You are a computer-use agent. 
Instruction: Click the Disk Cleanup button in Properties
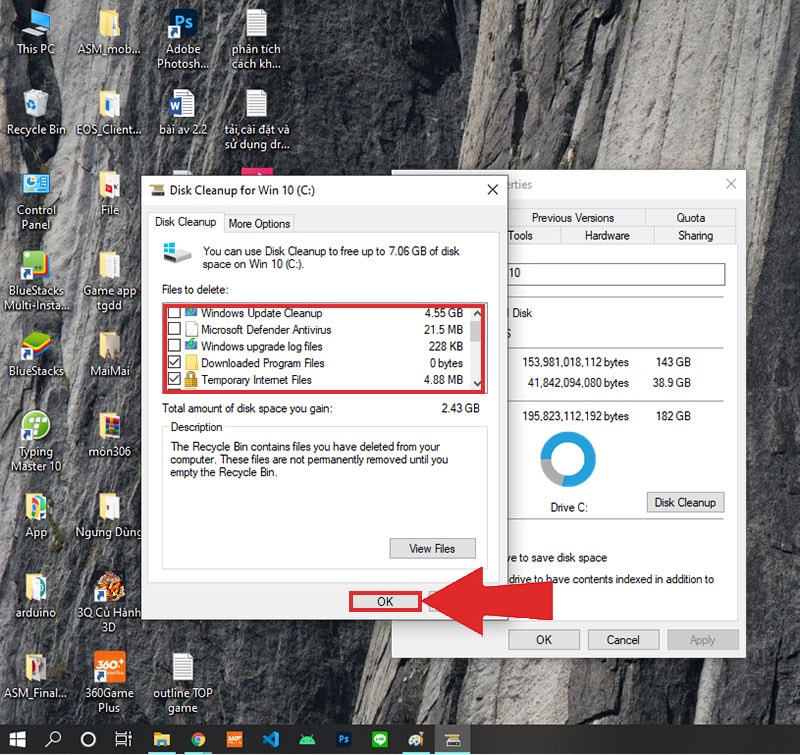click(x=685, y=502)
